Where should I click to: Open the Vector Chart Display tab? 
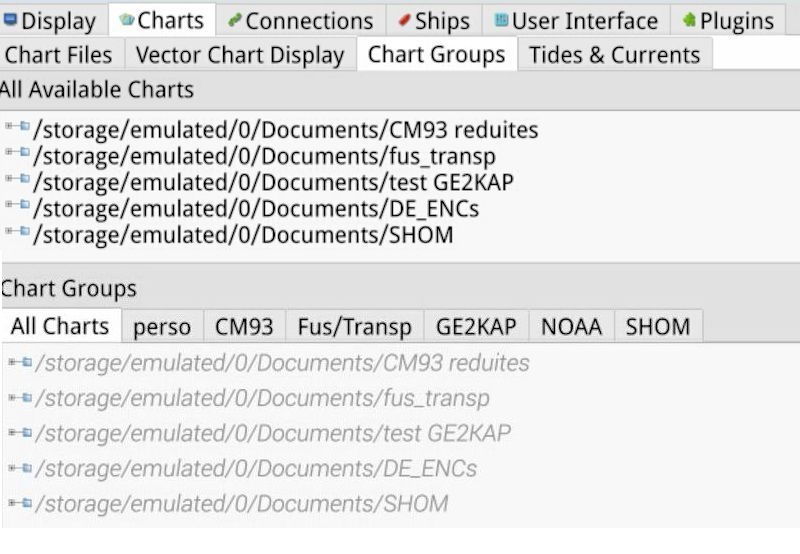click(239, 55)
